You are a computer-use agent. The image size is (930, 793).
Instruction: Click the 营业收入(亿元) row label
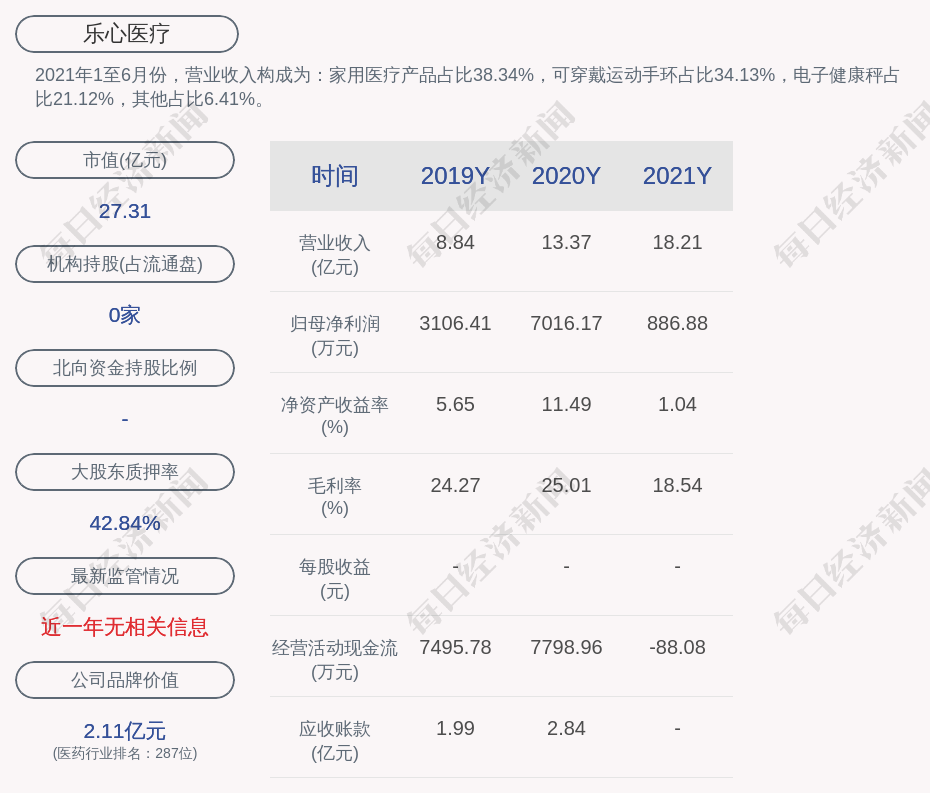click(335, 255)
